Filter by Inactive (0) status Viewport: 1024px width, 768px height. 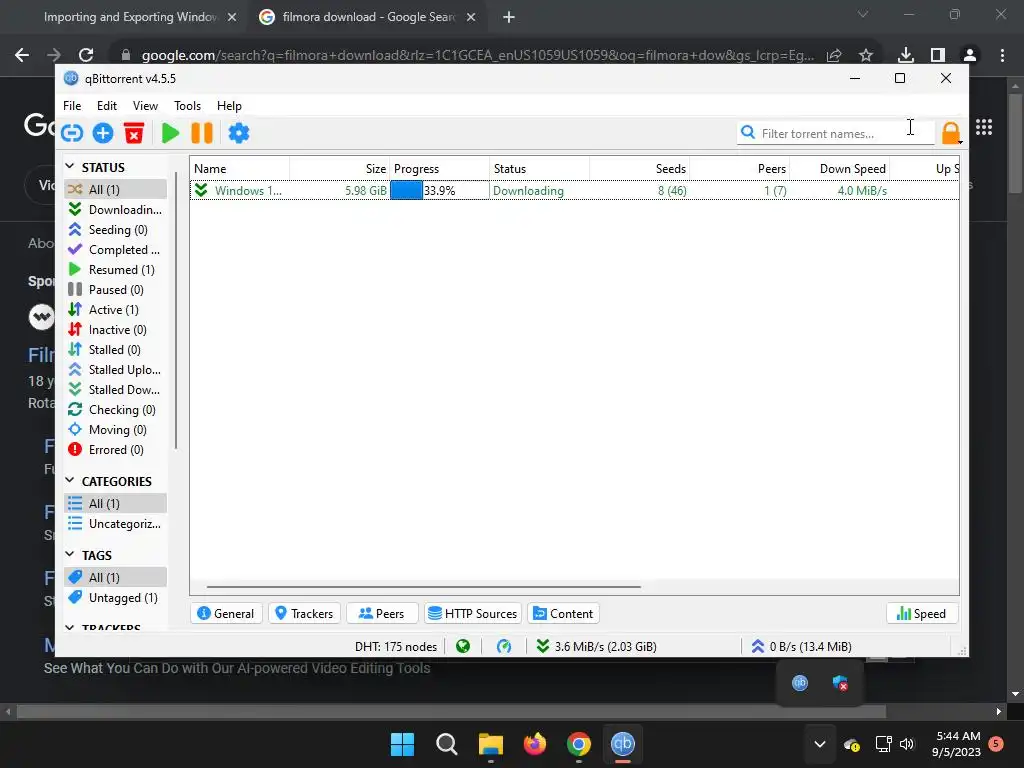[116, 330]
